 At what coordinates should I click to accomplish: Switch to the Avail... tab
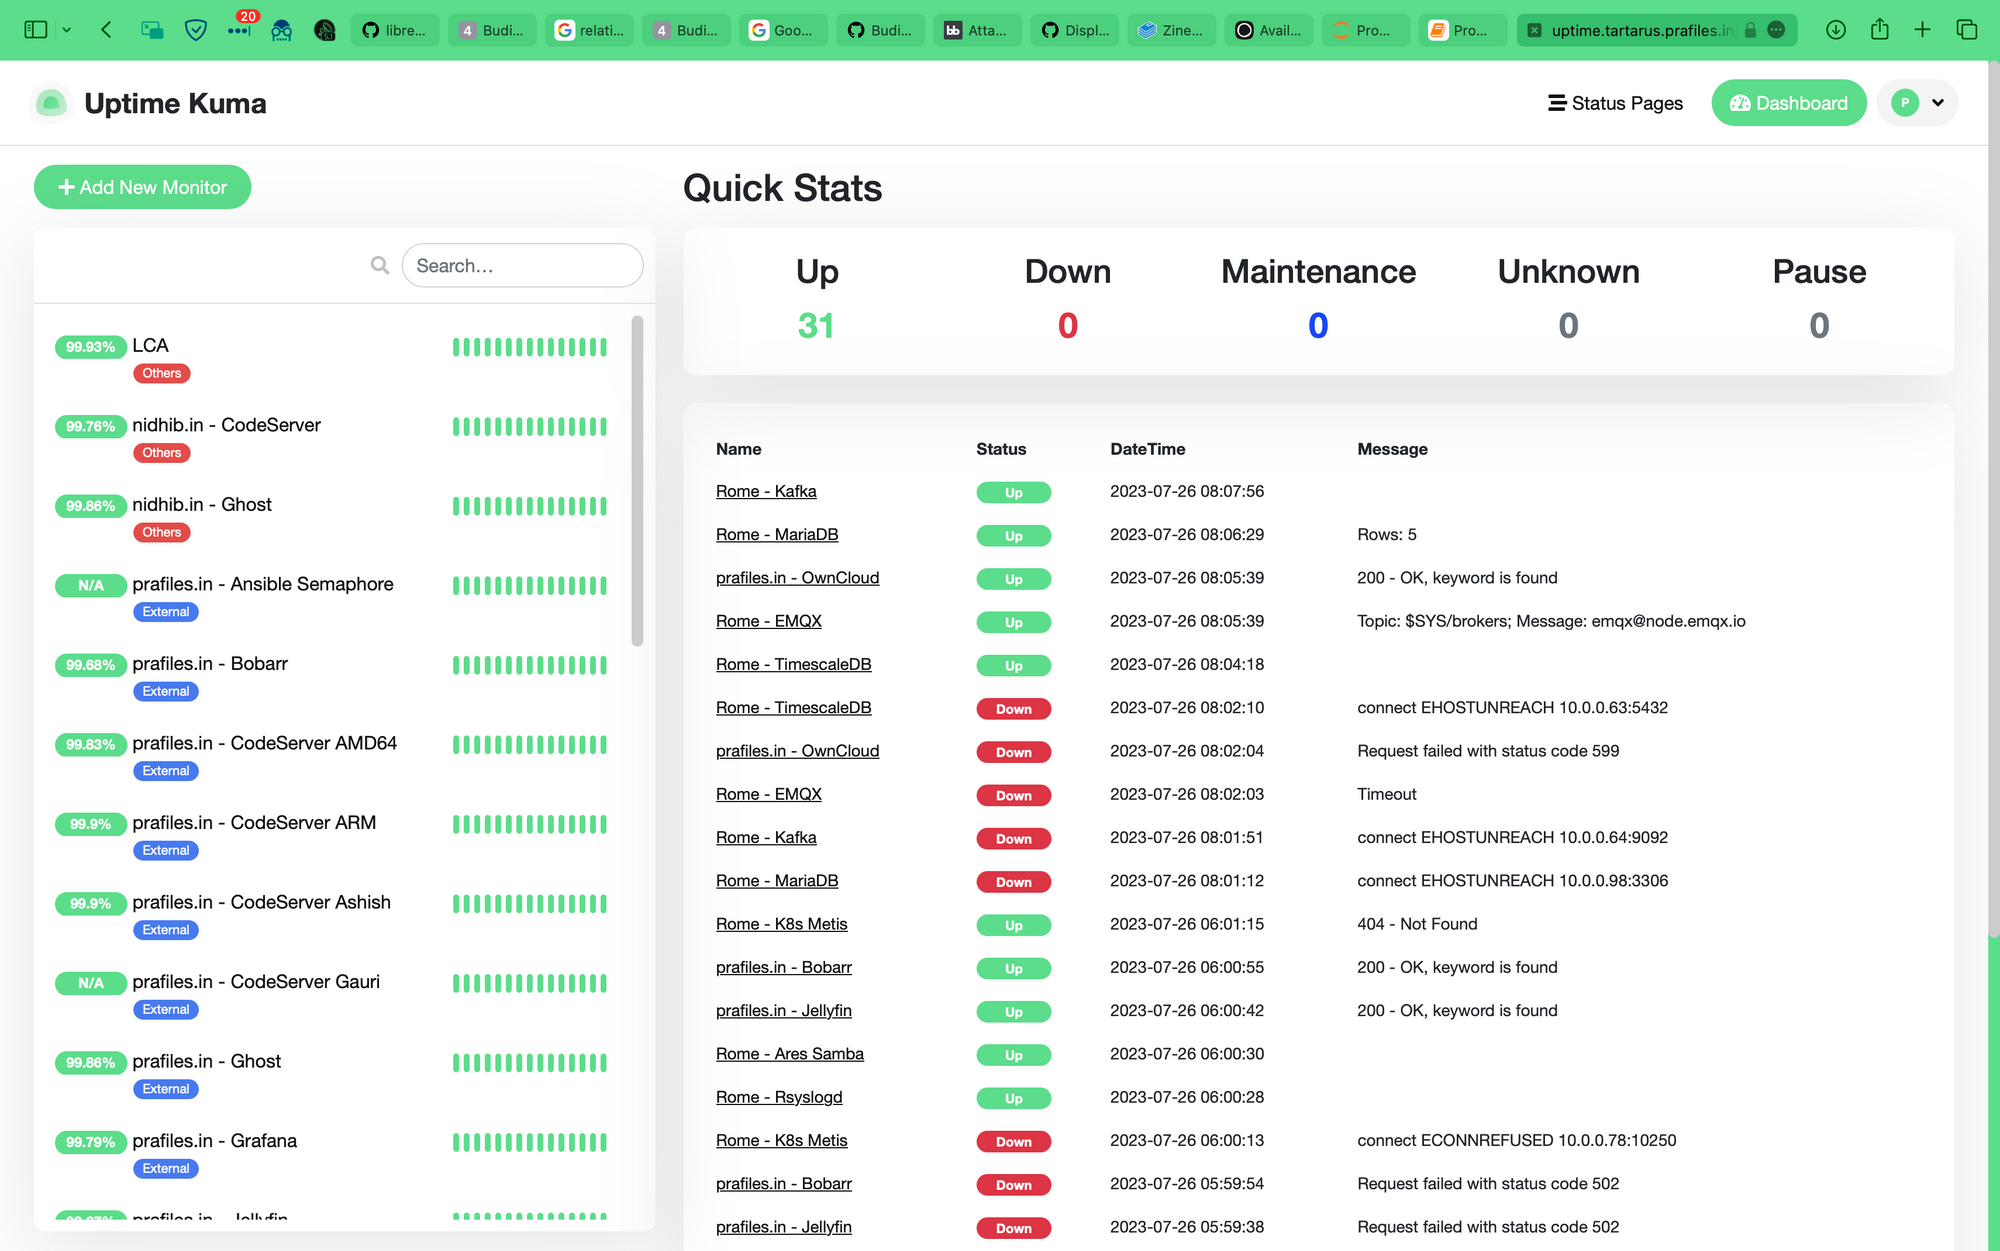coord(1269,30)
